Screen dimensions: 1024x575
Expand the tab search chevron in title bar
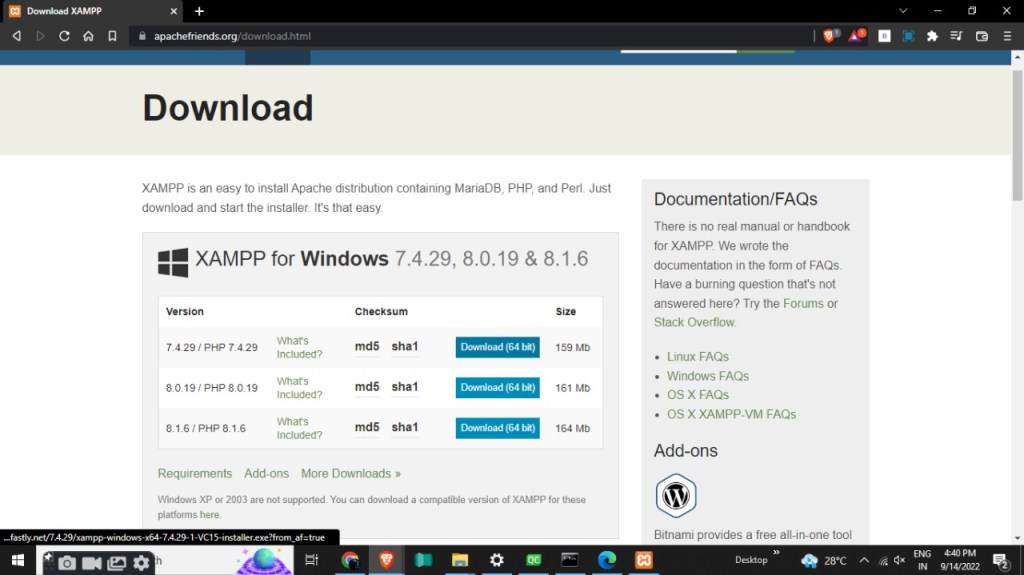click(904, 11)
